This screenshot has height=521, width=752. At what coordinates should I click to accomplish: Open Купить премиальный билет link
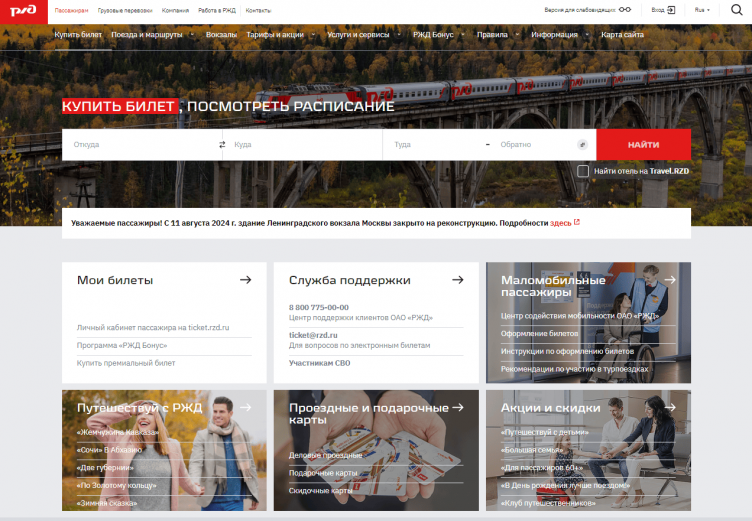pos(126,363)
